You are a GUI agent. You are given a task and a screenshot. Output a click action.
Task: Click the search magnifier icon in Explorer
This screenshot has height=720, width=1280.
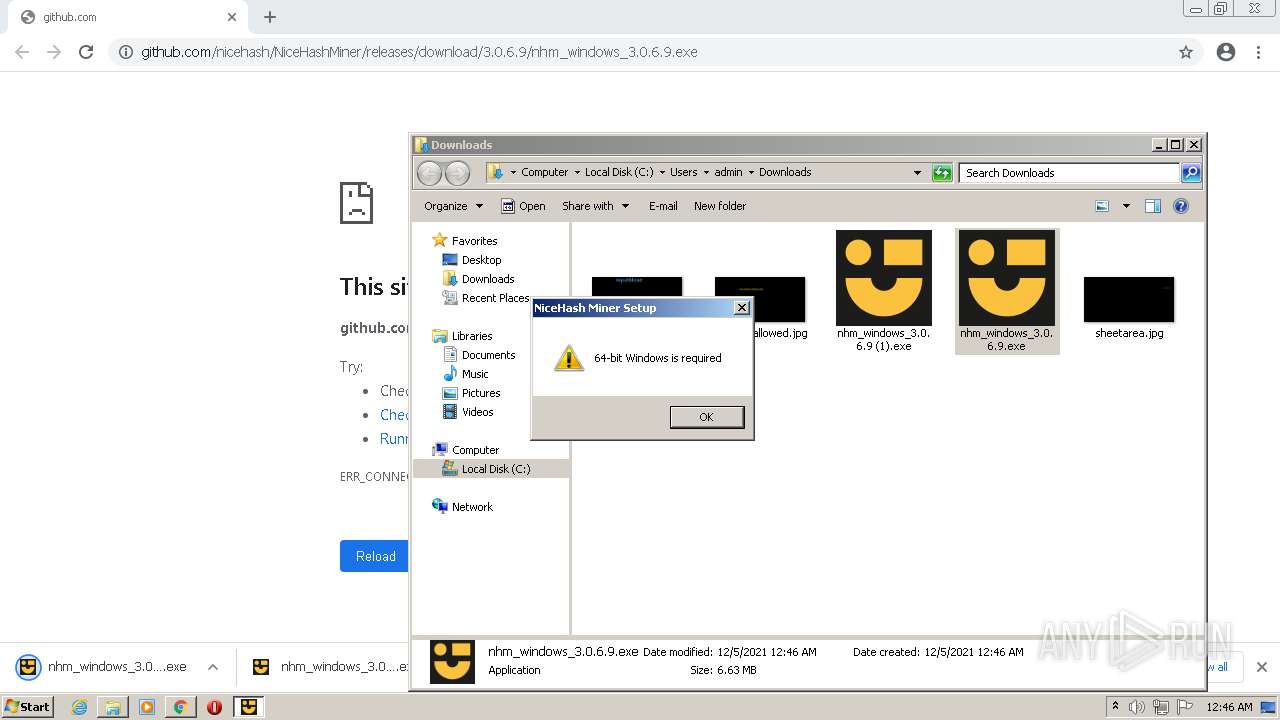pos(1190,173)
